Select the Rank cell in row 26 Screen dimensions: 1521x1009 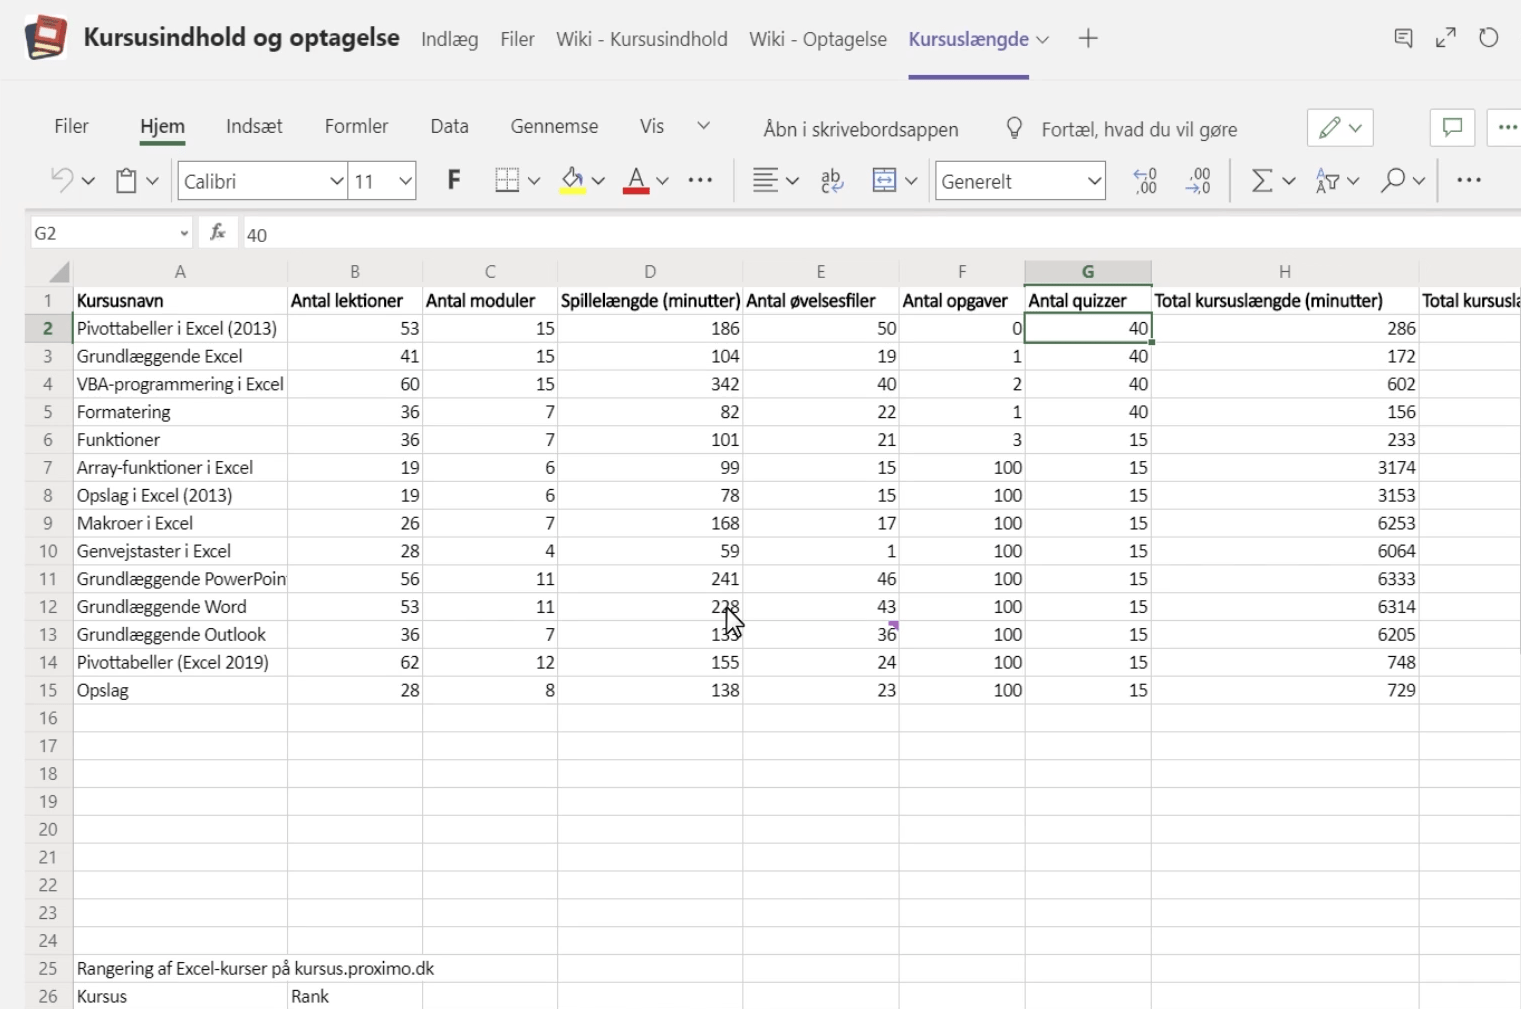[355, 996]
